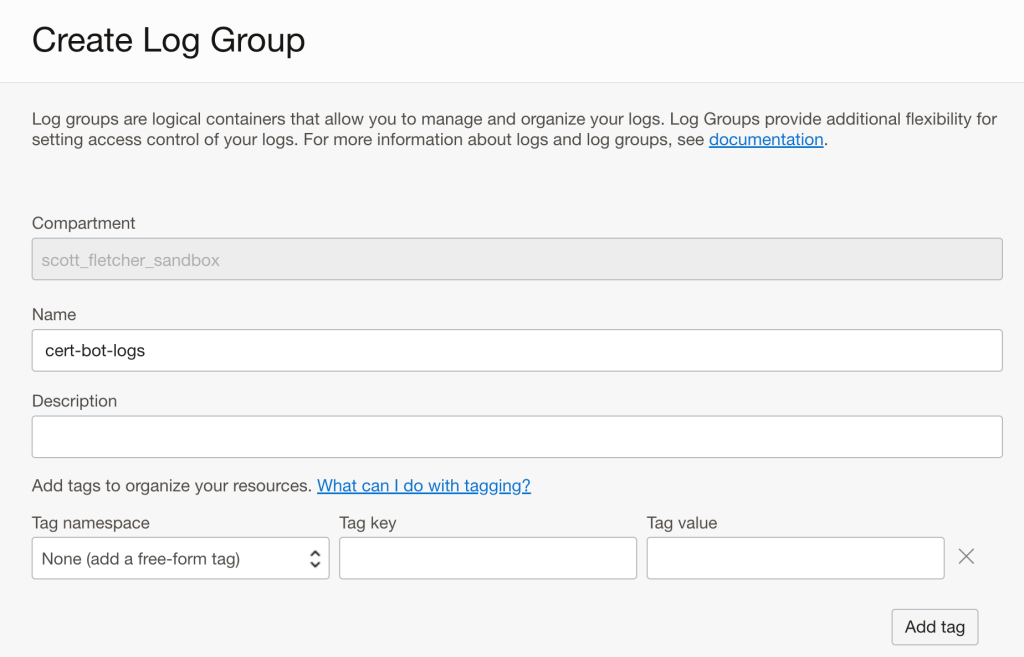Image resolution: width=1024 pixels, height=657 pixels.
Task: Click the Create Log Group heading
Action: tap(168, 41)
